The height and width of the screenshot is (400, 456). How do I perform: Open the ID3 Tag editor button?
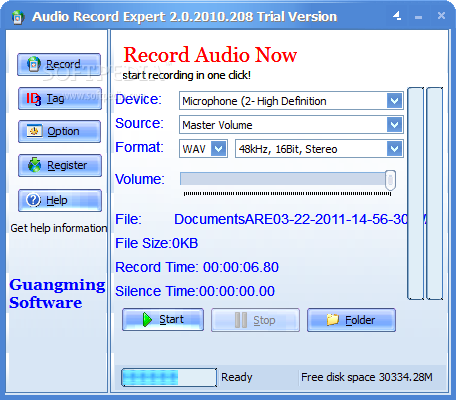[x=60, y=98]
